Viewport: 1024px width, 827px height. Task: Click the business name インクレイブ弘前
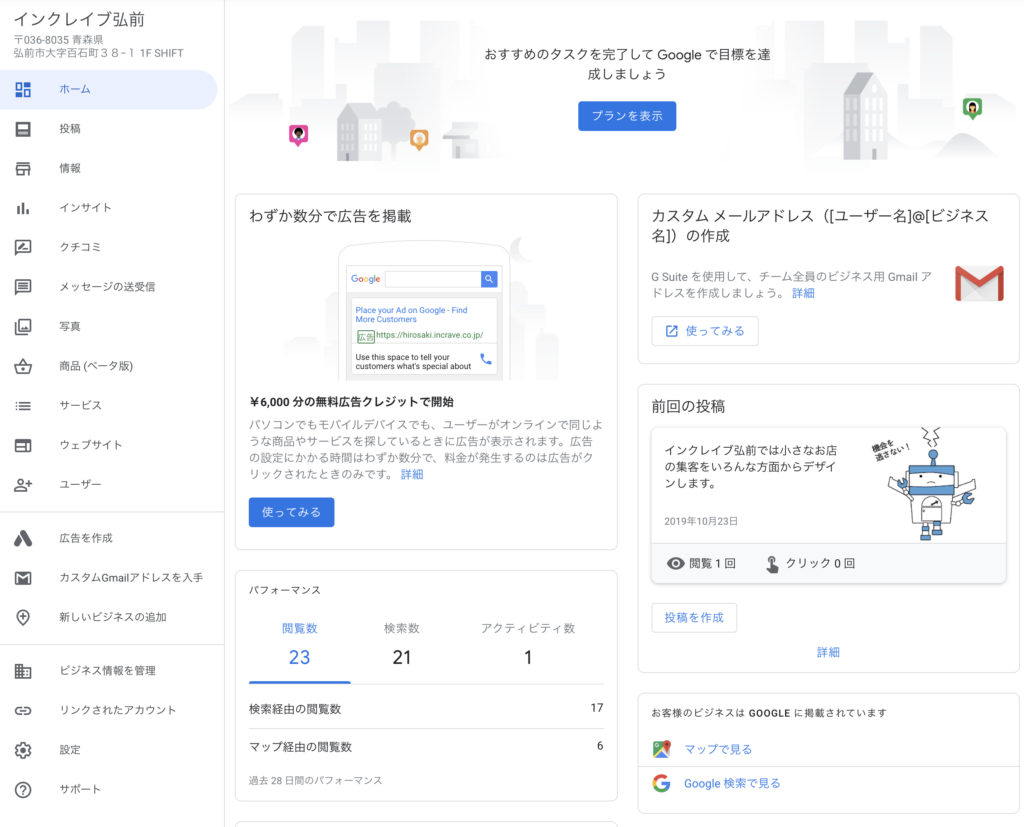click(79, 20)
